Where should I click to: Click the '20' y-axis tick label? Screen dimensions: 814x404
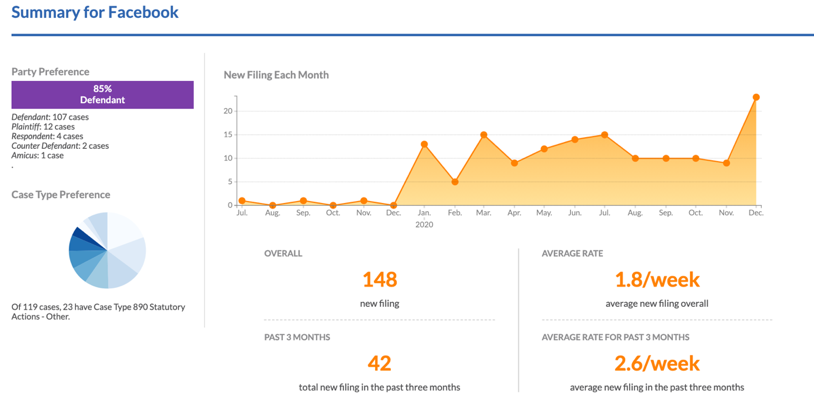(227, 111)
